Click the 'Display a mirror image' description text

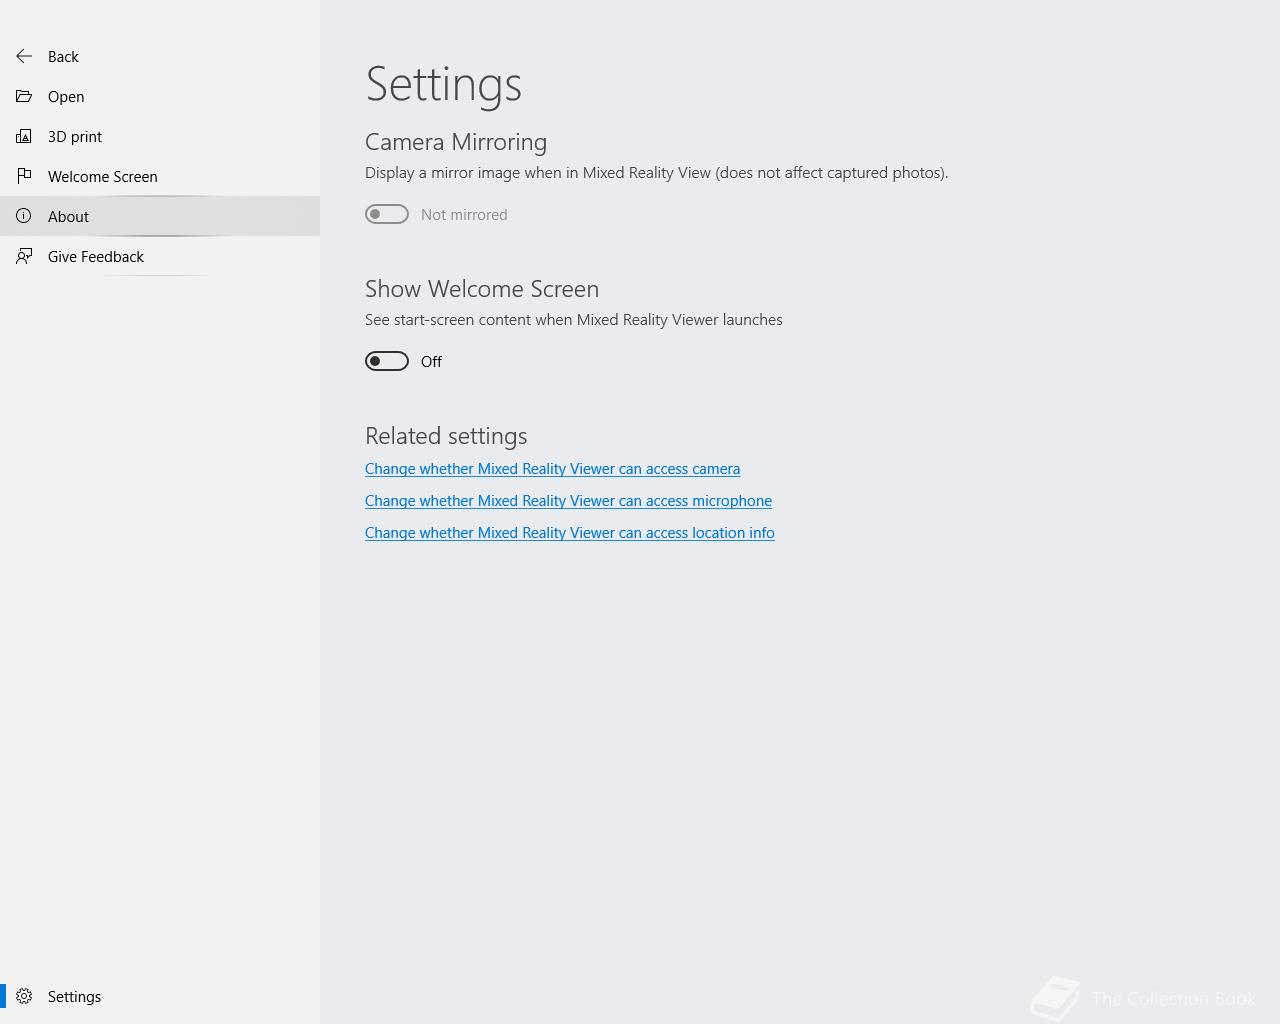(657, 173)
